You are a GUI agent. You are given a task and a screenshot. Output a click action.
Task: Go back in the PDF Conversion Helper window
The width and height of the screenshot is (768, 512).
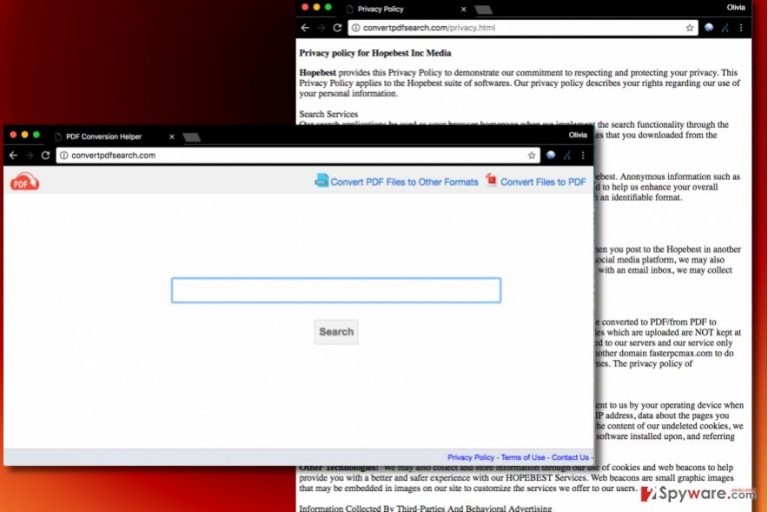coord(13,155)
